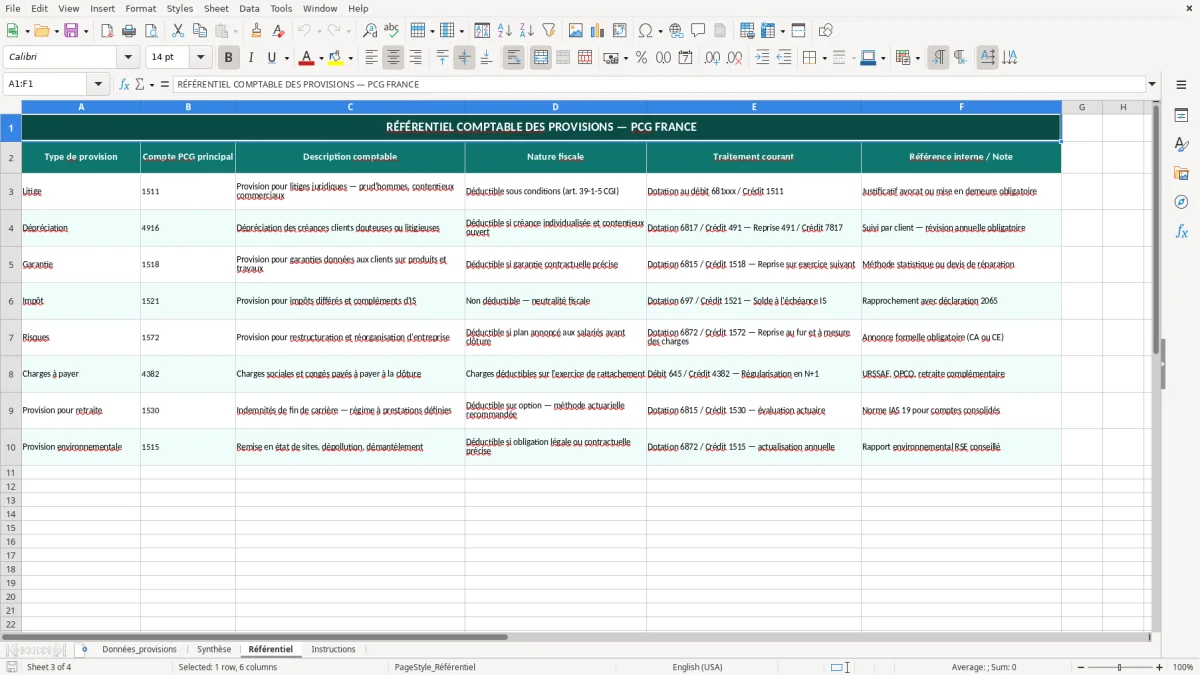The height and width of the screenshot is (675, 1200).
Task: Select column header G
Action: click(x=1082, y=107)
